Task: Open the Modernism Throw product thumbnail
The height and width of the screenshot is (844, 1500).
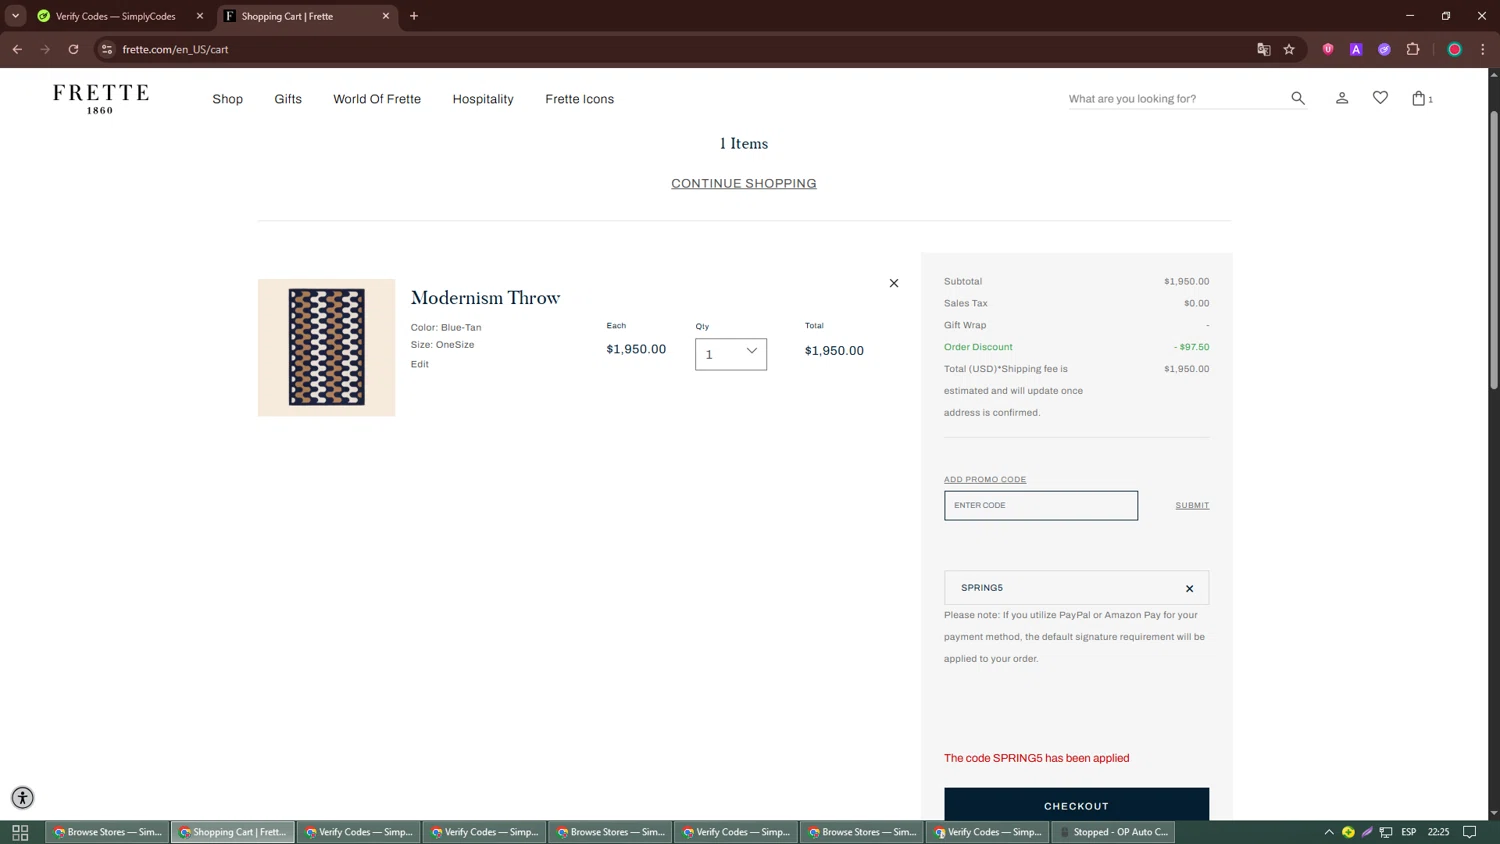Action: click(326, 347)
